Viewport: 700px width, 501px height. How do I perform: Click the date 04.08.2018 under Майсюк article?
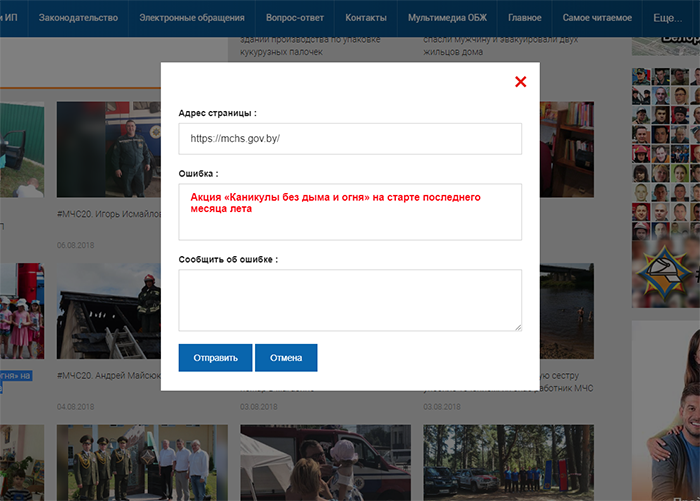pos(75,407)
